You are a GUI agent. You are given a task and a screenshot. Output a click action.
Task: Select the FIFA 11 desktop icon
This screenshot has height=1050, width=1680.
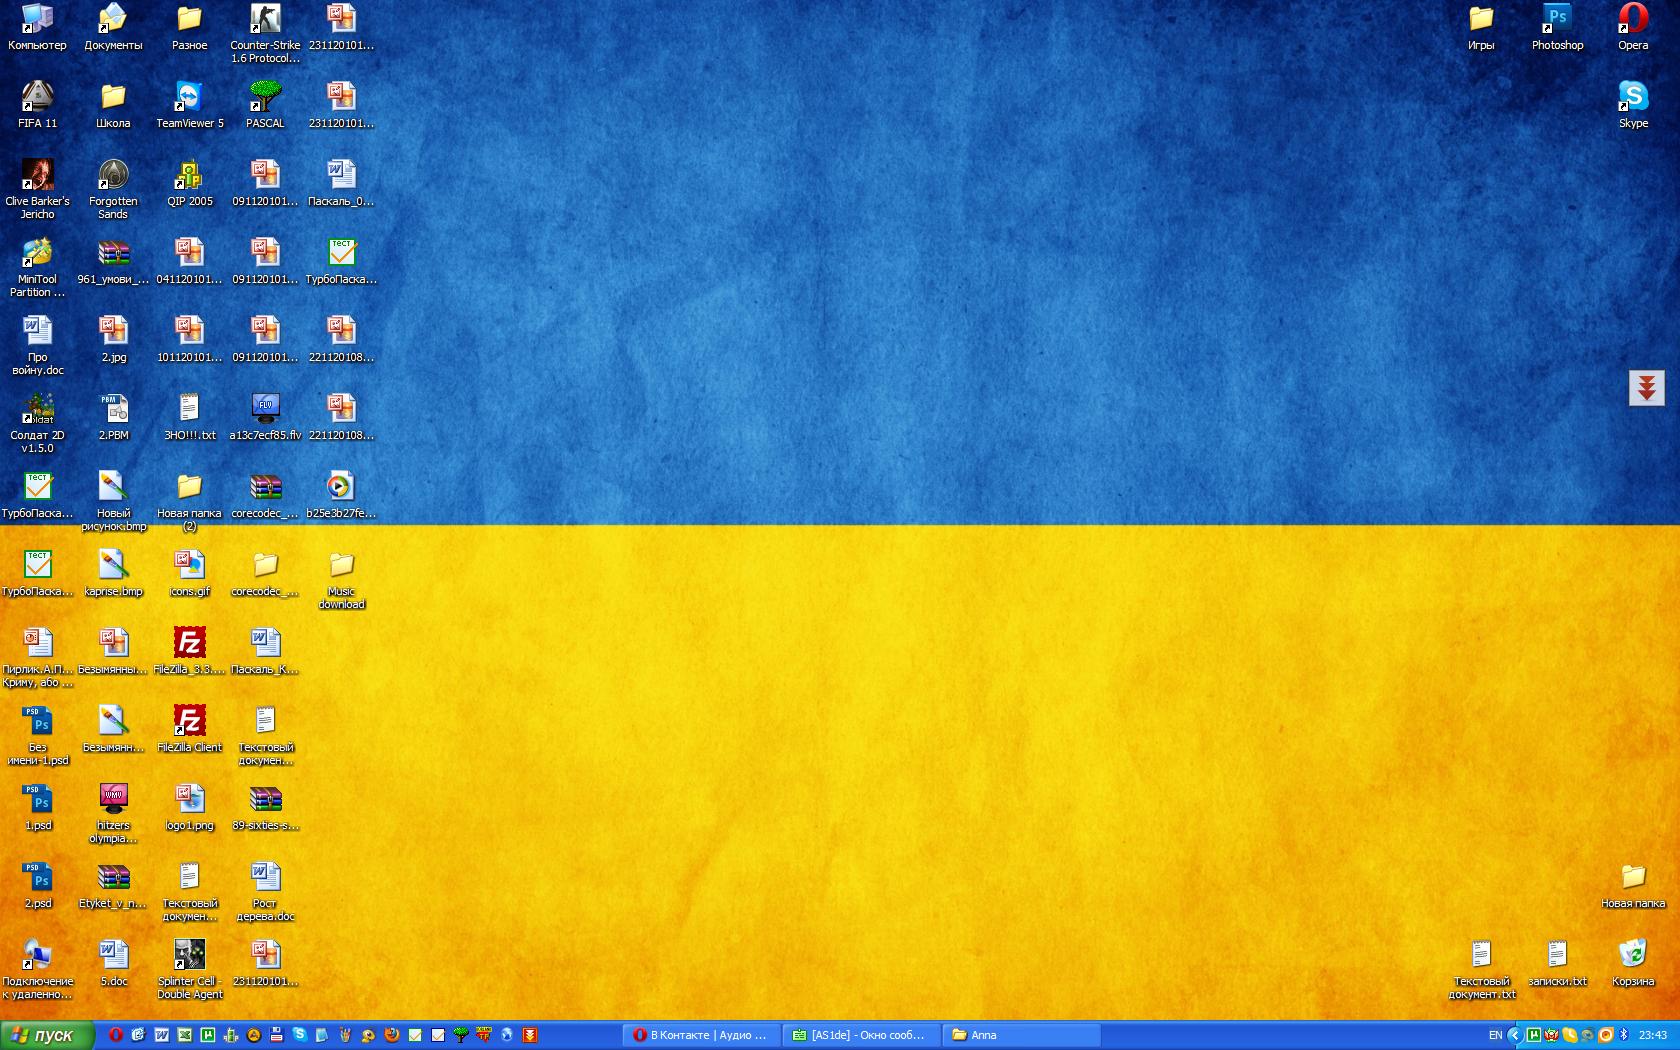pos(37,98)
